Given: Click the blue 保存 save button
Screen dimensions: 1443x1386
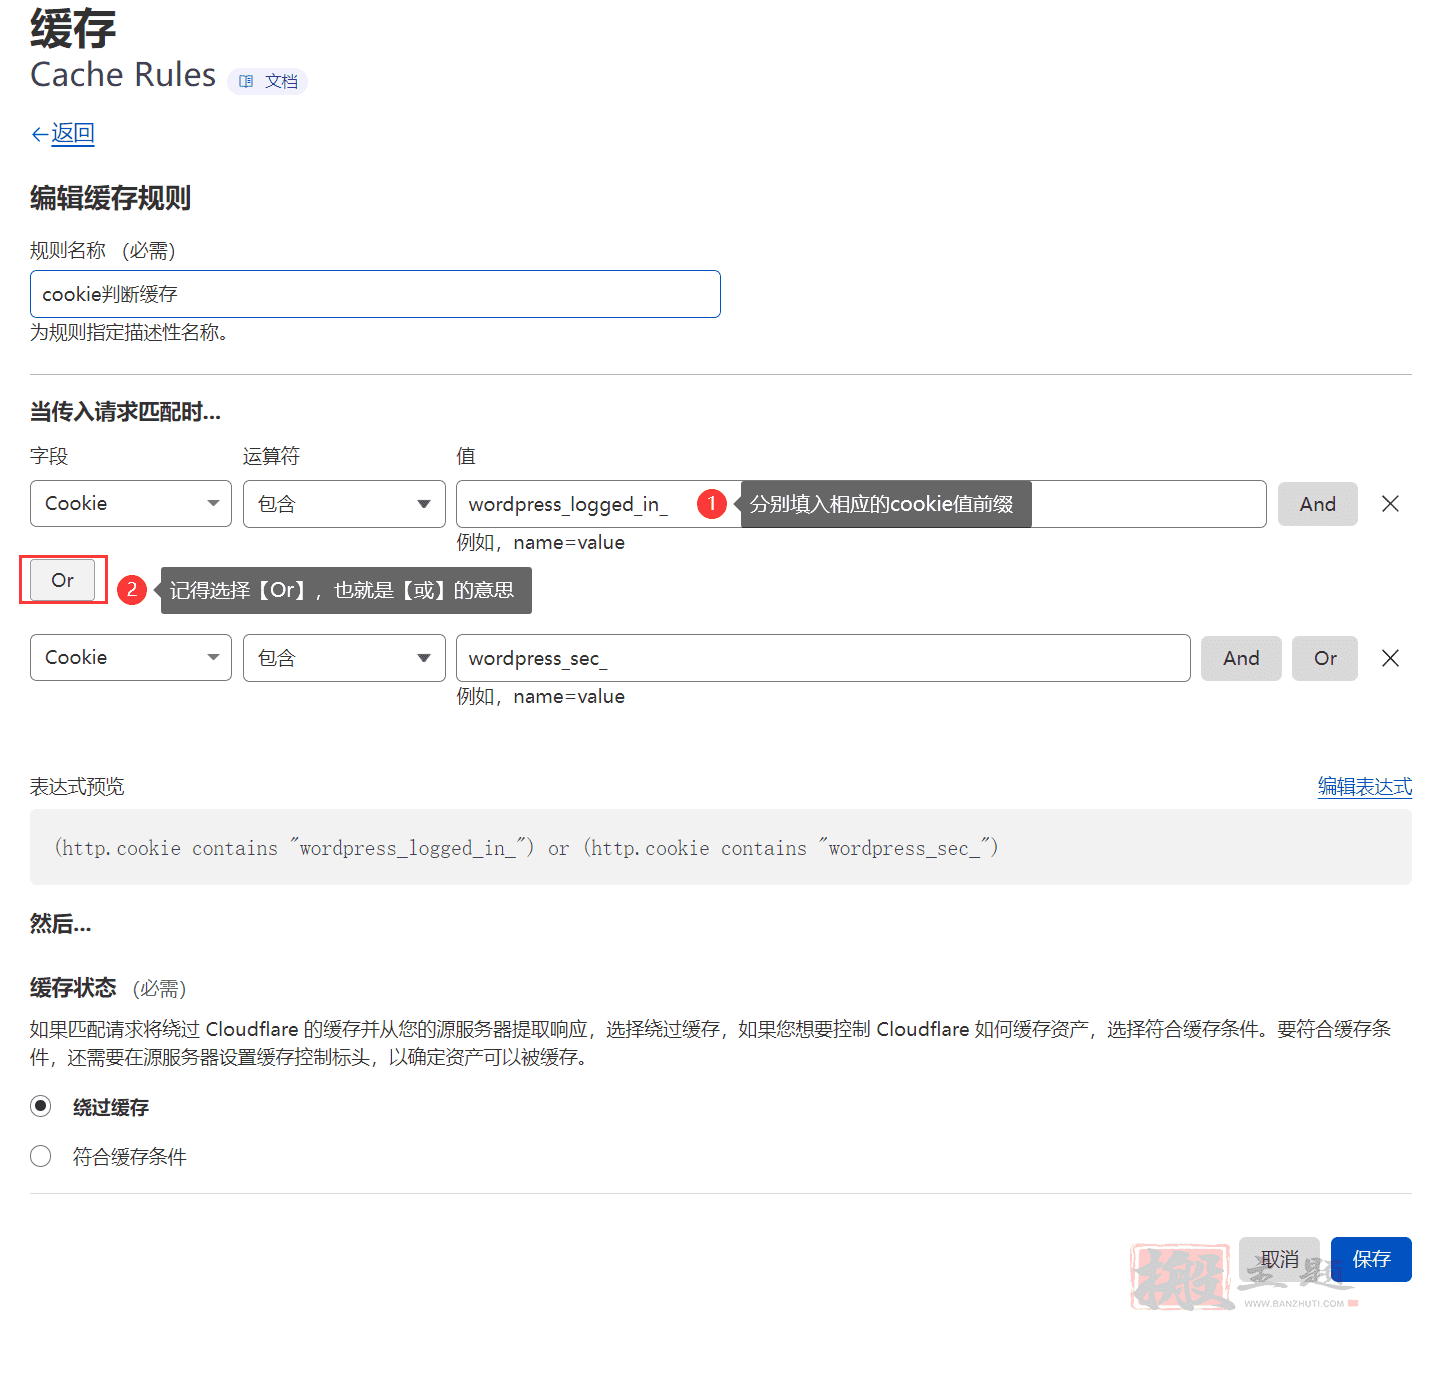Looking at the screenshot, I should pyautogui.click(x=1371, y=1259).
